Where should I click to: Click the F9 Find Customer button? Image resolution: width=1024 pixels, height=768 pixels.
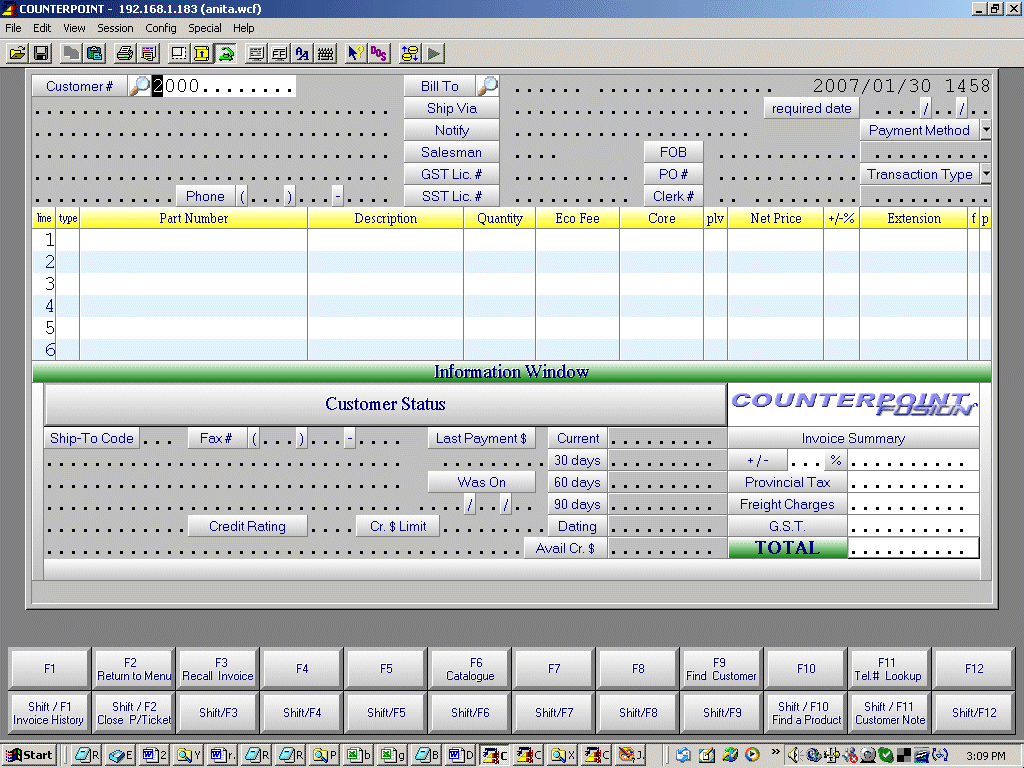pos(722,669)
